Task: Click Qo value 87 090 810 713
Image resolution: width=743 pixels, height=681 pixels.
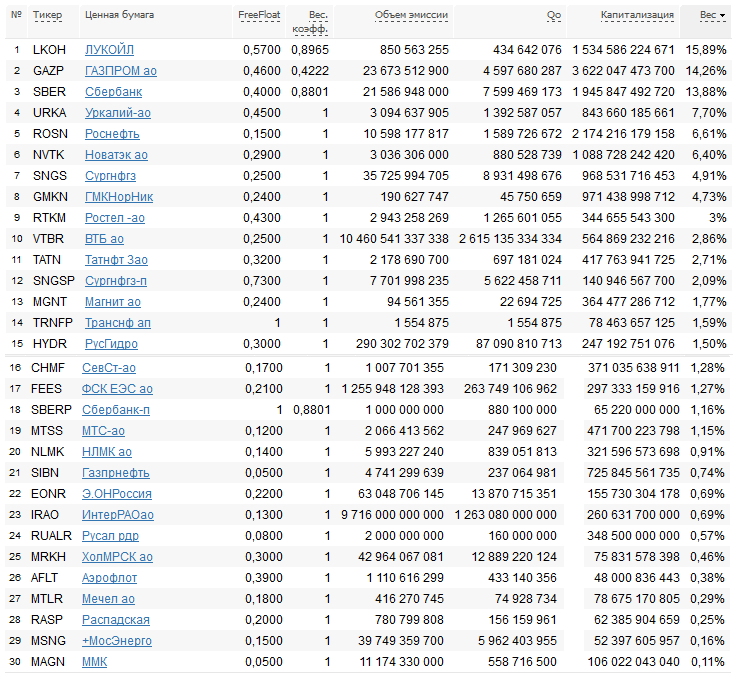Action: click(519, 344)
